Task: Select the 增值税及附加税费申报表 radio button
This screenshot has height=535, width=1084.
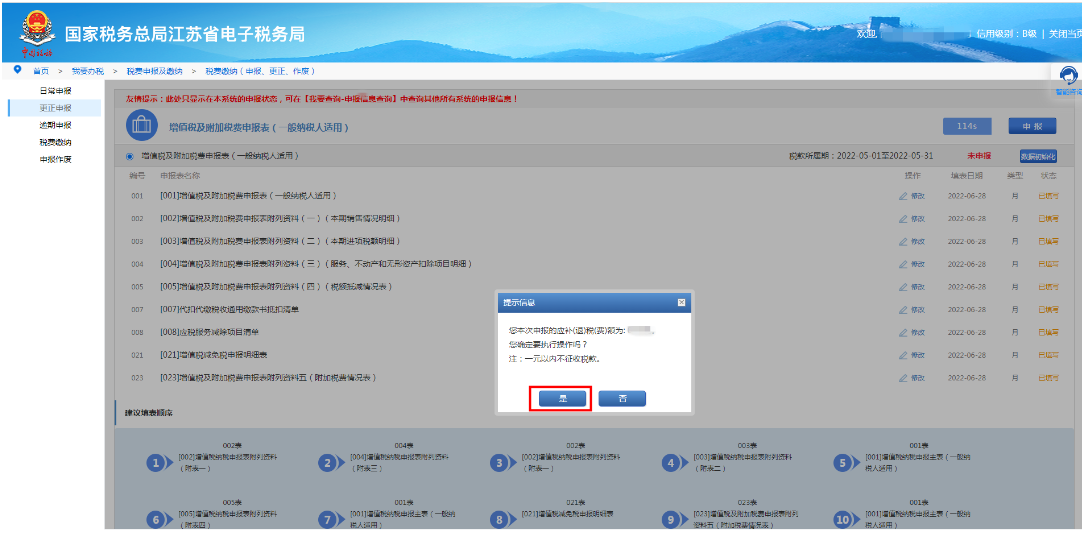Action: (x=130, y=156)
